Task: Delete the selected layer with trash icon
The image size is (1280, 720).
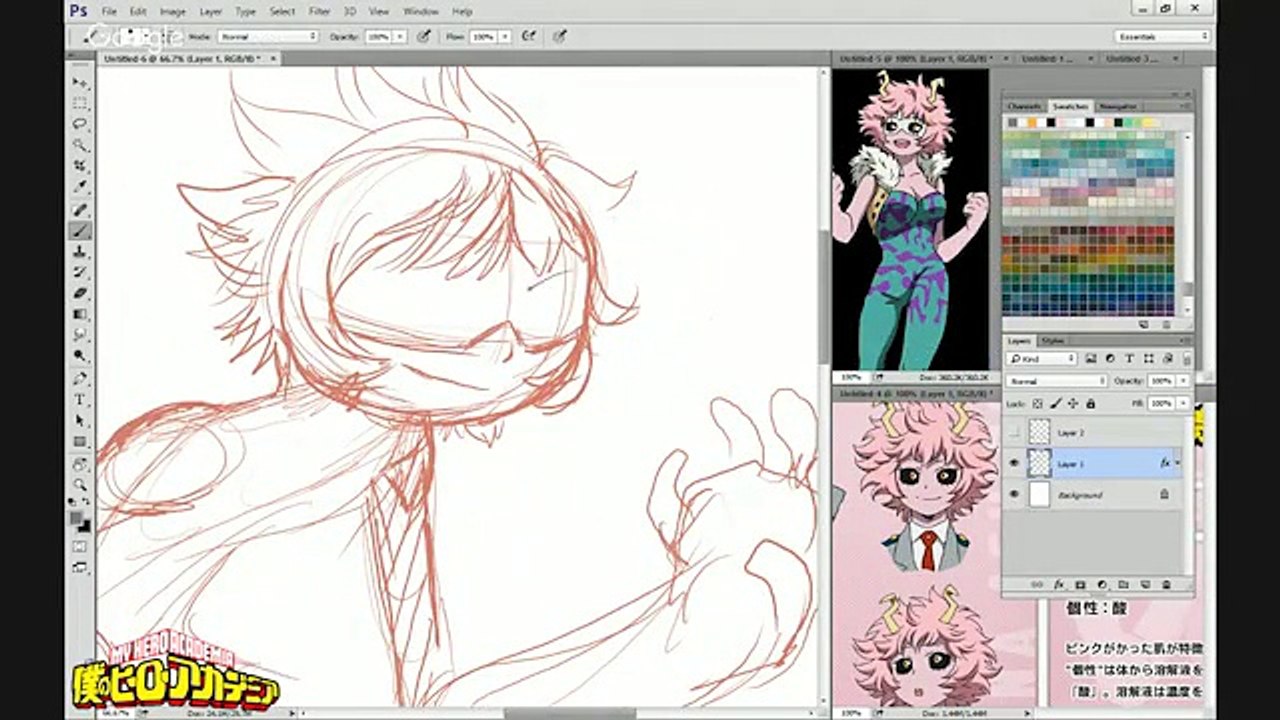Action: point(1165,584)
